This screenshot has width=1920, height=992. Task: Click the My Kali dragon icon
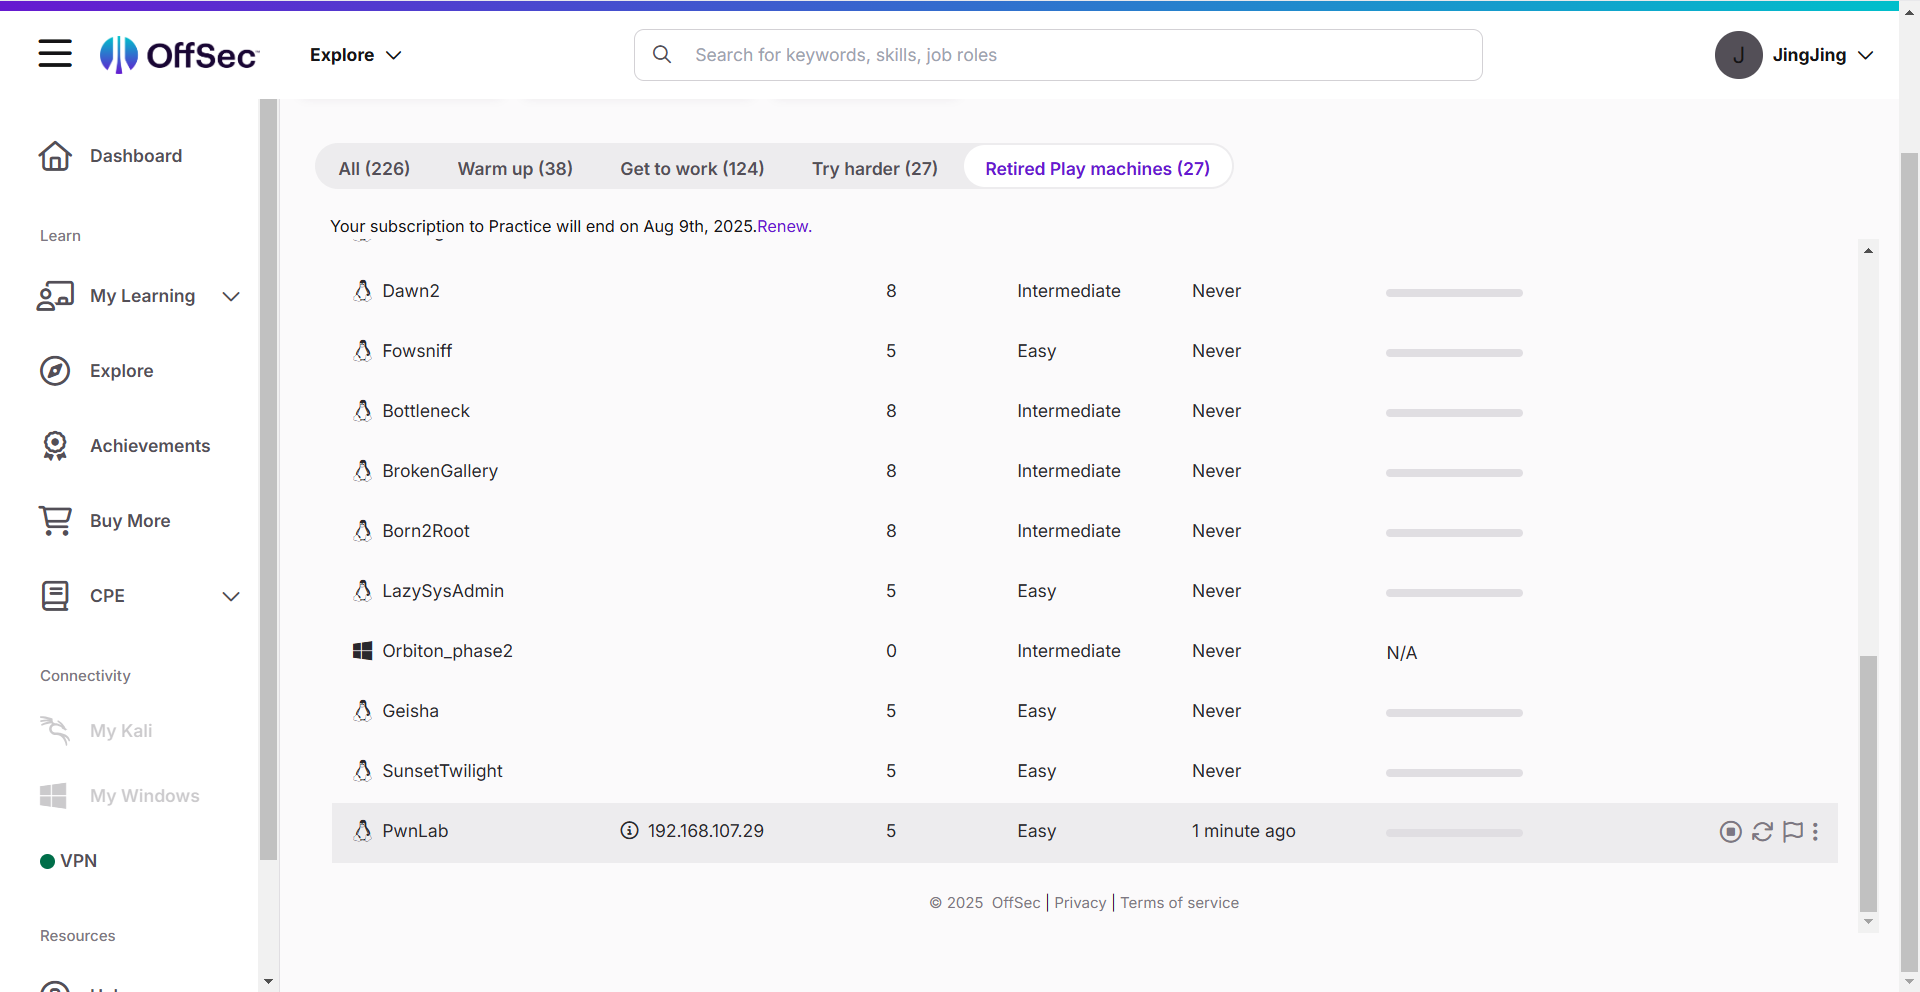55,731
